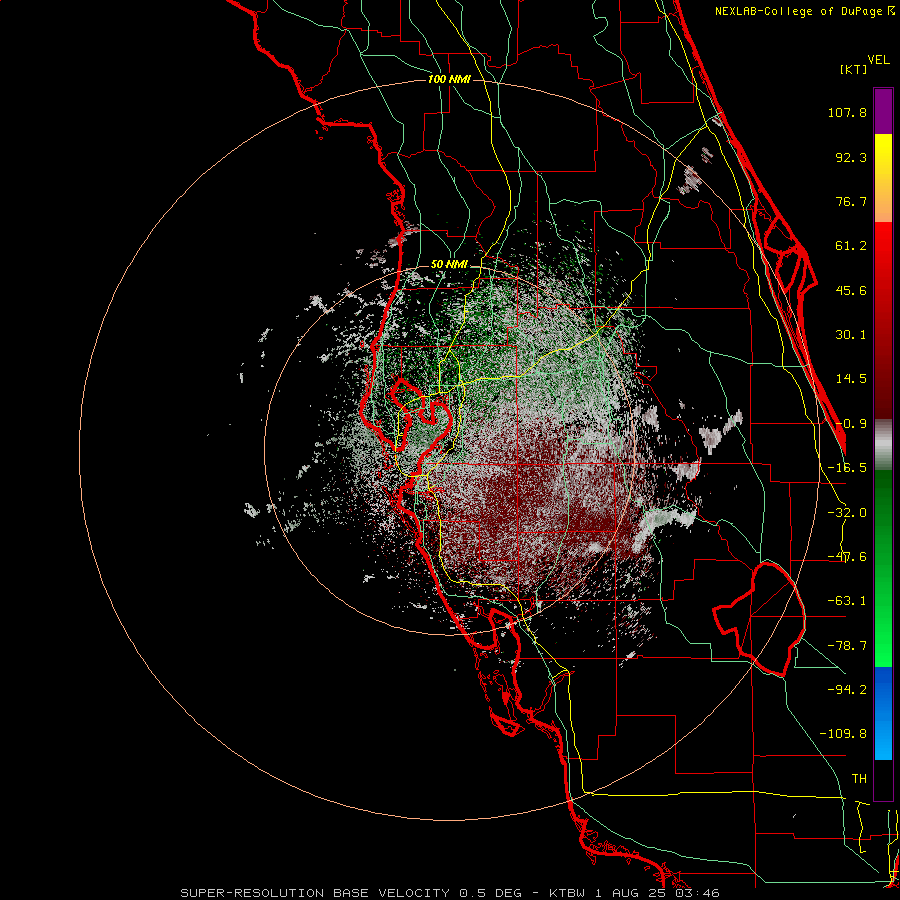Image resolution: width=900 pixels, height=900 pixels.
Task: Pick the purple segment of the velocity color bar
Action: tap(883, 111)
